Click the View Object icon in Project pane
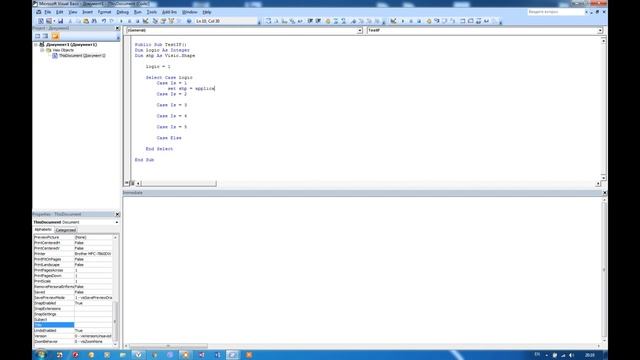Viewport: 640px width, 360px height. coord(46,36)
